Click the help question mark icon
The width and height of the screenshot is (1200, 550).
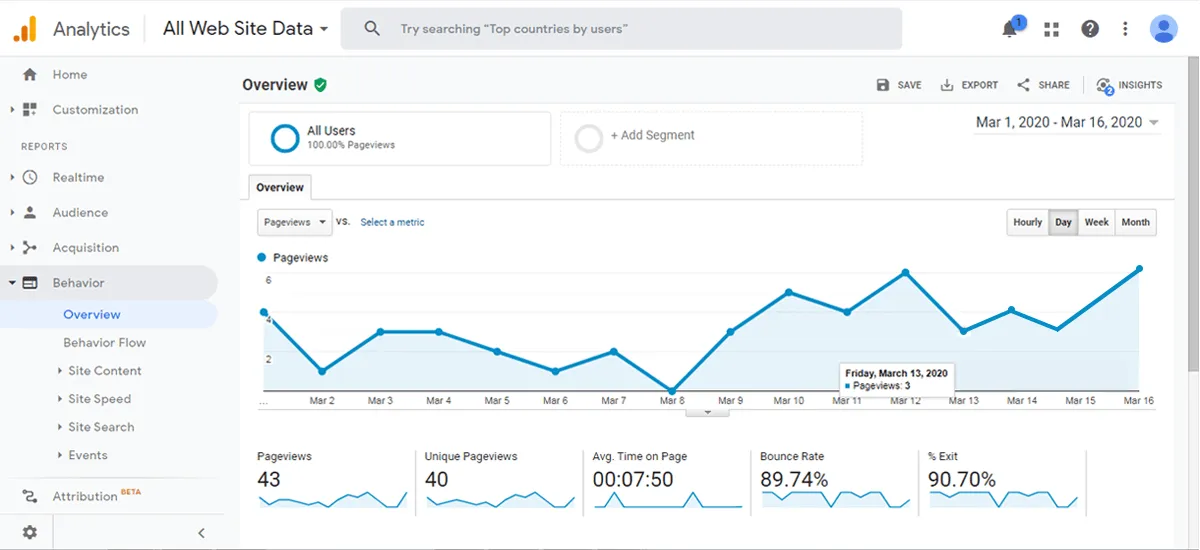(x=1090, y=29)
